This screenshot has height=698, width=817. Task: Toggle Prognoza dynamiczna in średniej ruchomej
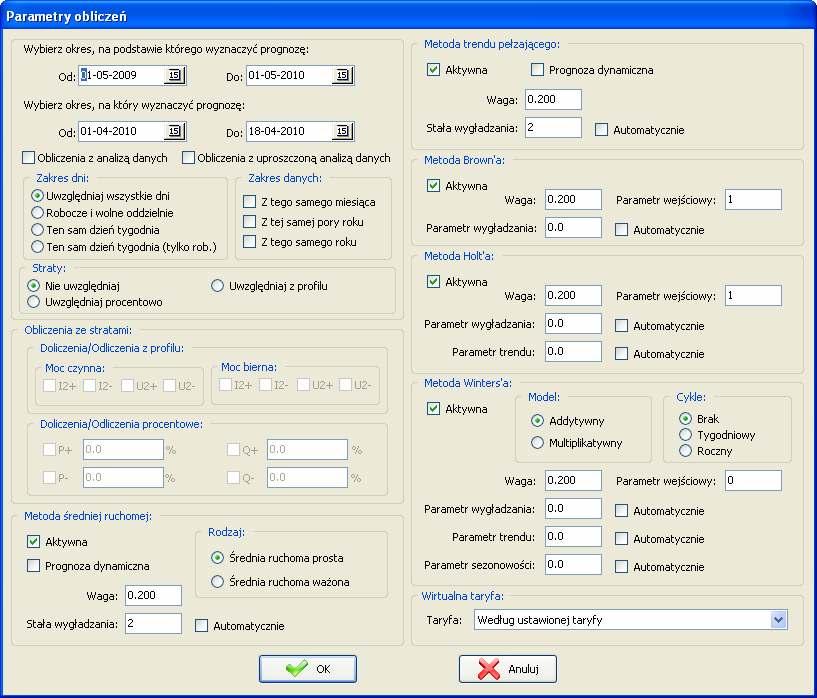(33, 566)
